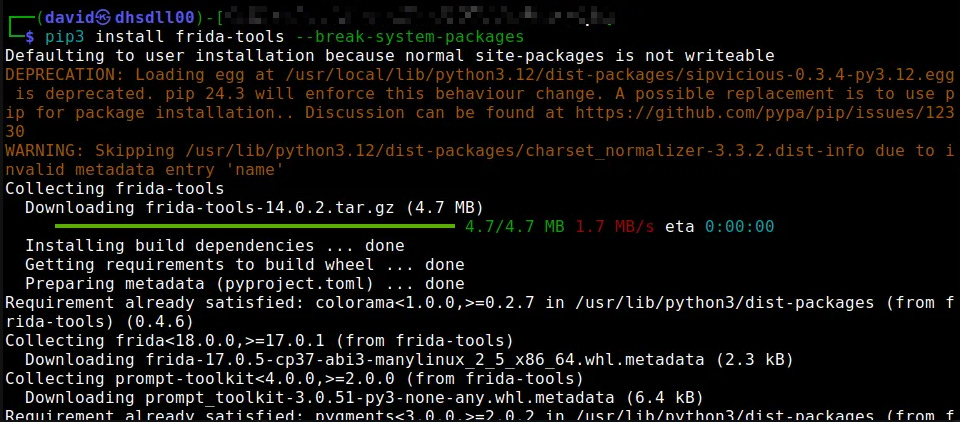Click the 1.7 MB/s download speed
This screenshot has width=960, height=422.
click(x=615, y=227)
